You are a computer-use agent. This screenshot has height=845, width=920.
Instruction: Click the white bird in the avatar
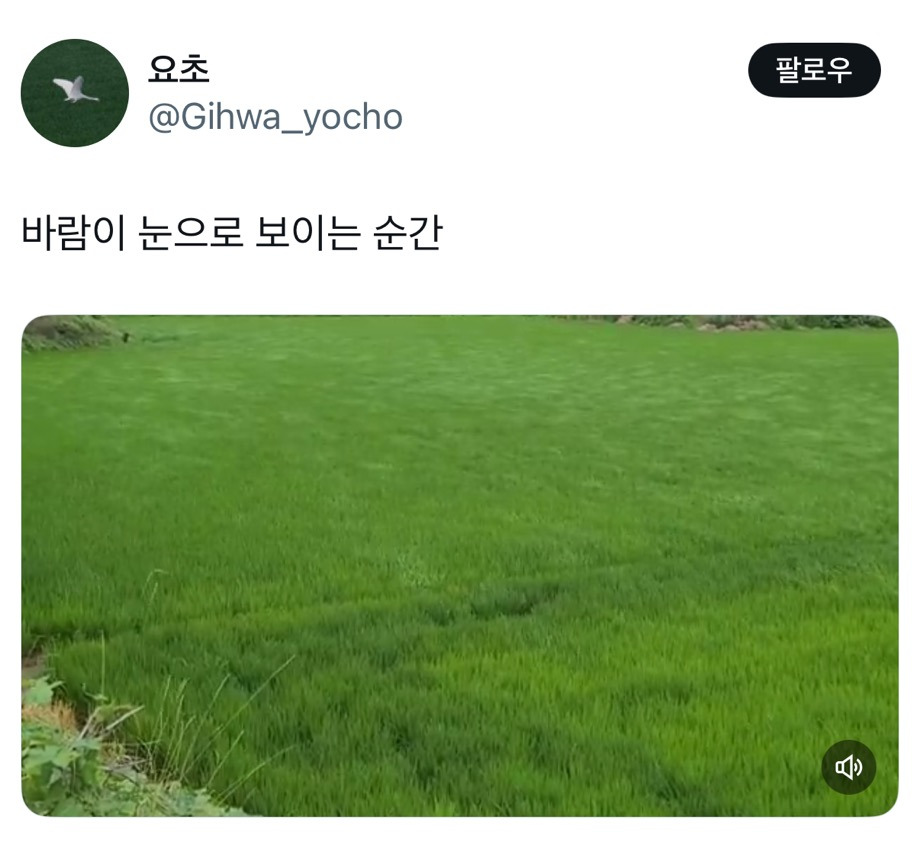[x=76, y=90]
